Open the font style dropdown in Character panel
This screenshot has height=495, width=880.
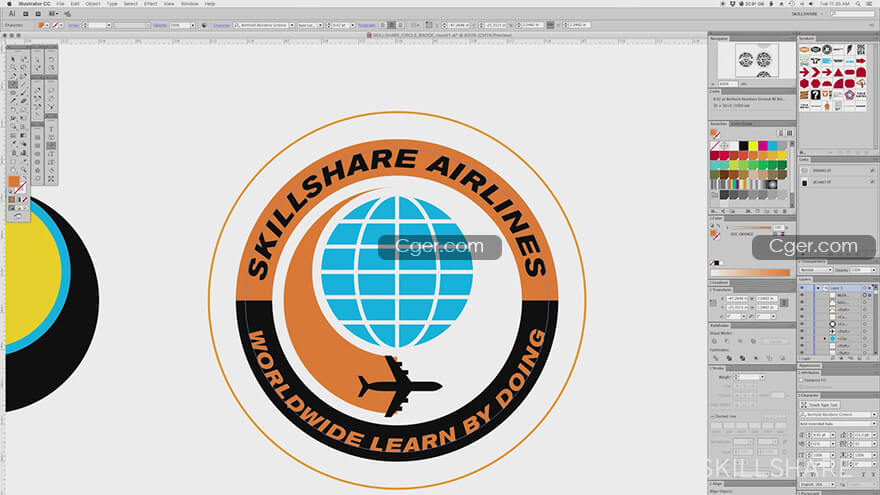click(x=874, y=424)
